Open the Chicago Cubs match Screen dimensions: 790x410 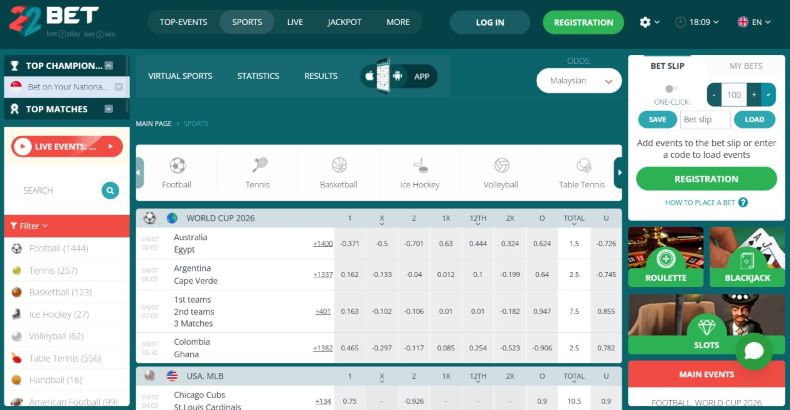coord(208,400)
